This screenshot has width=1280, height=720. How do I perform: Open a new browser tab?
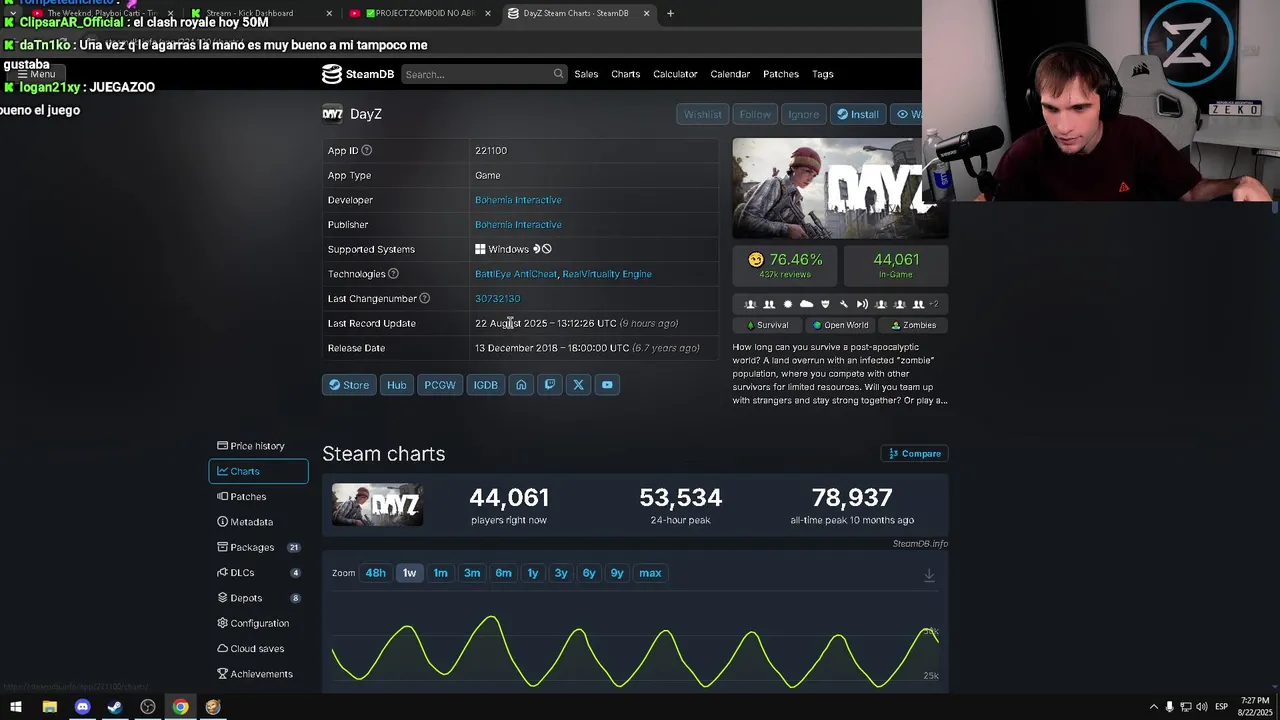pyautogui.click(x=670, y=13)
